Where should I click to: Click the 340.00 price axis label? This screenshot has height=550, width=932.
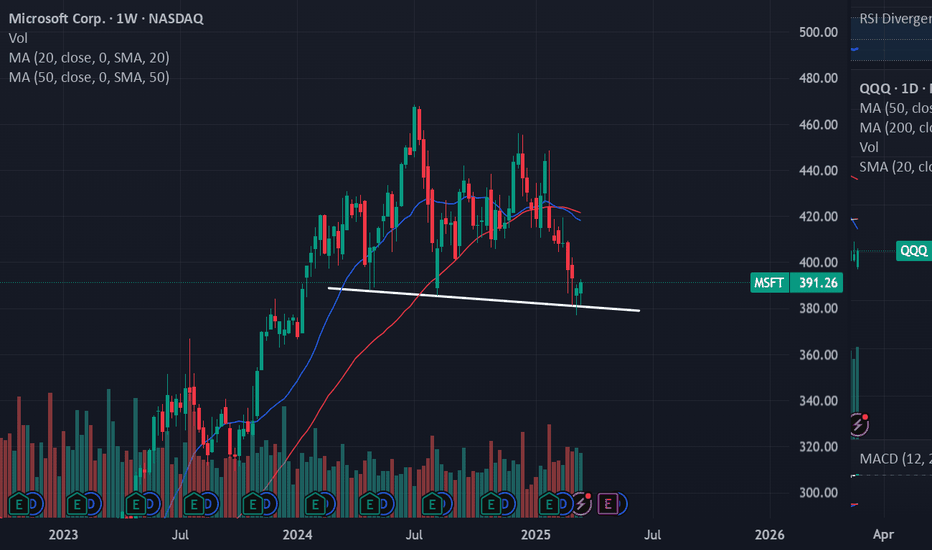click(818, 400)
